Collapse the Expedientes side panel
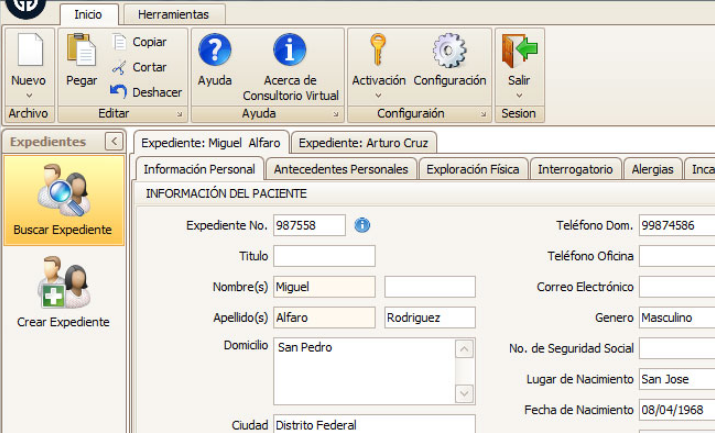 (x=113, y=143)
